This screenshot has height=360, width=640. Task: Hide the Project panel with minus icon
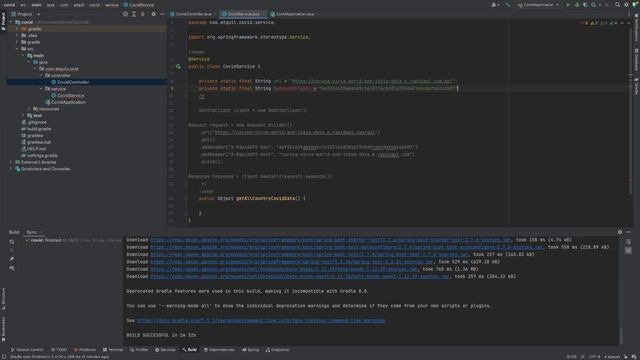click(x=162, y=14)
